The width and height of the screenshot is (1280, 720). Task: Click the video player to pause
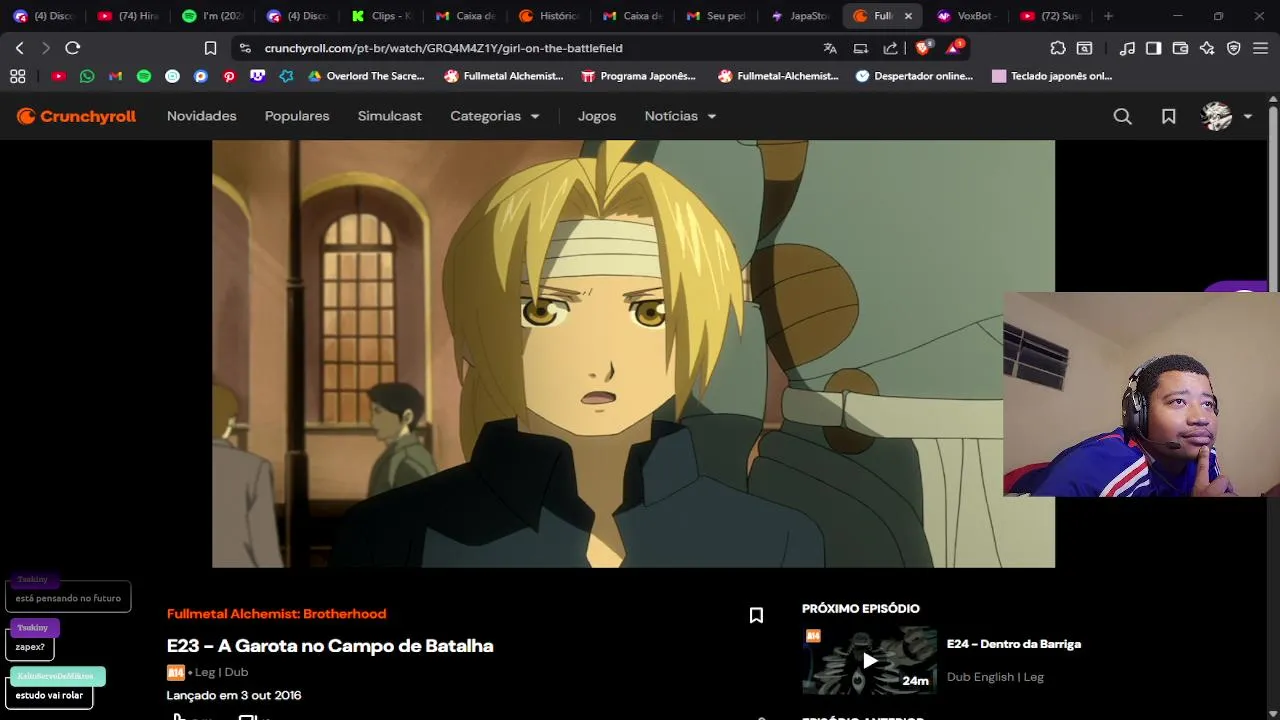click(x=633, y=354)
